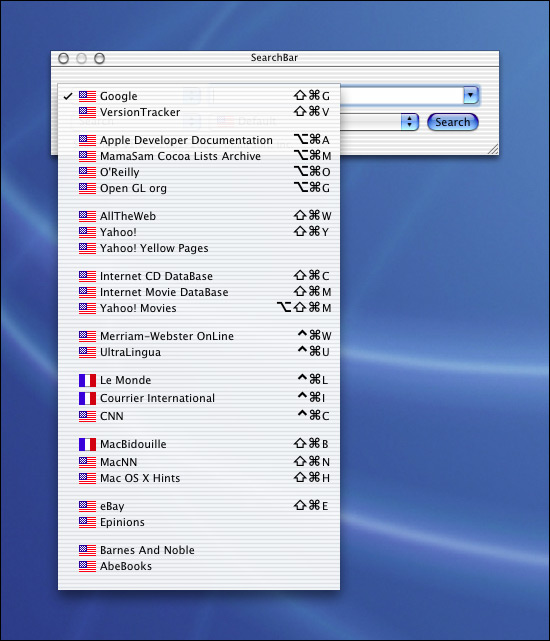Choose Google from the search engine menu
550x641 pixels.
pos(199,96)
